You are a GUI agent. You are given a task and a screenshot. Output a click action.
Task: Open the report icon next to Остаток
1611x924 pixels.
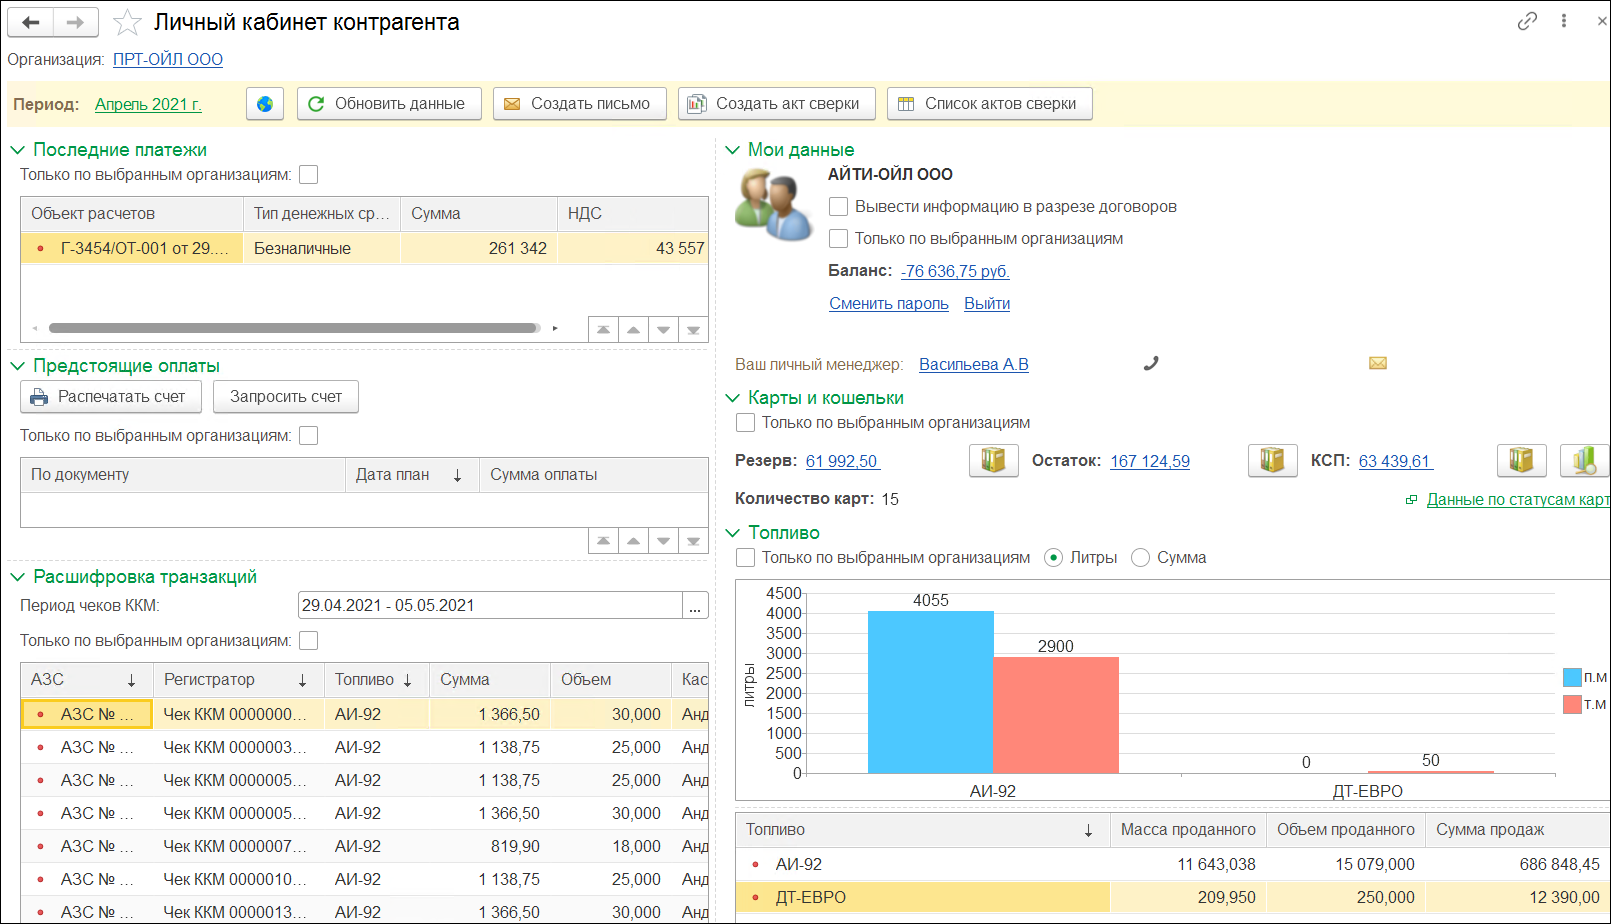tap(1272, 461)
